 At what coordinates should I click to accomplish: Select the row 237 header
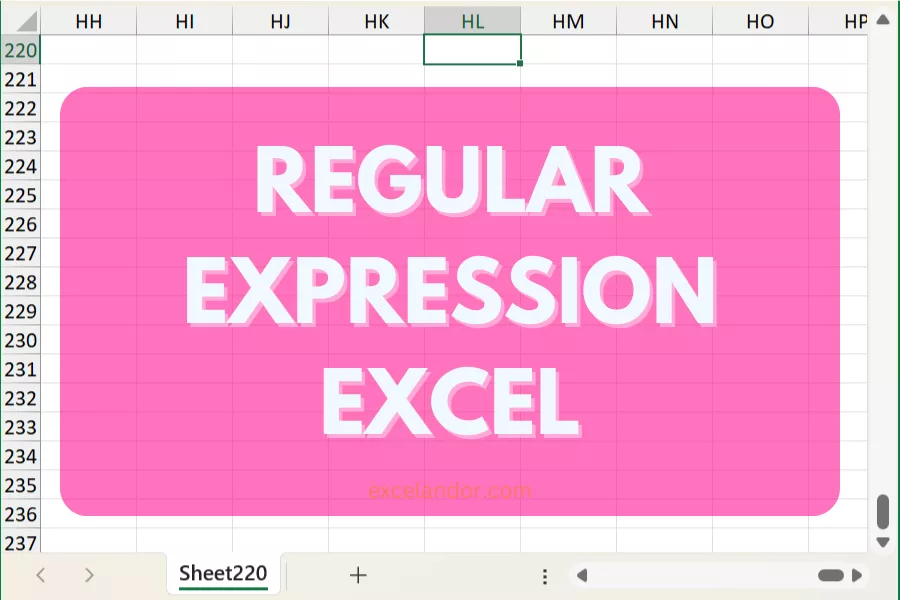click(18, 543)
